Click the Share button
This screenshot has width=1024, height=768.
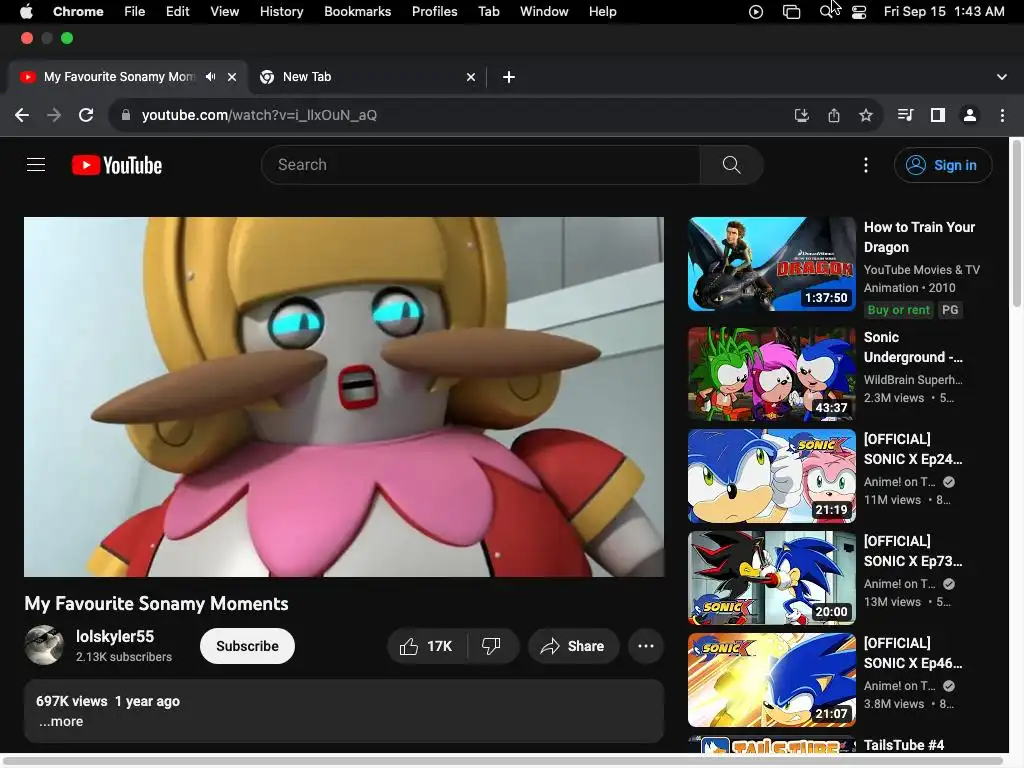coord(573,647)
